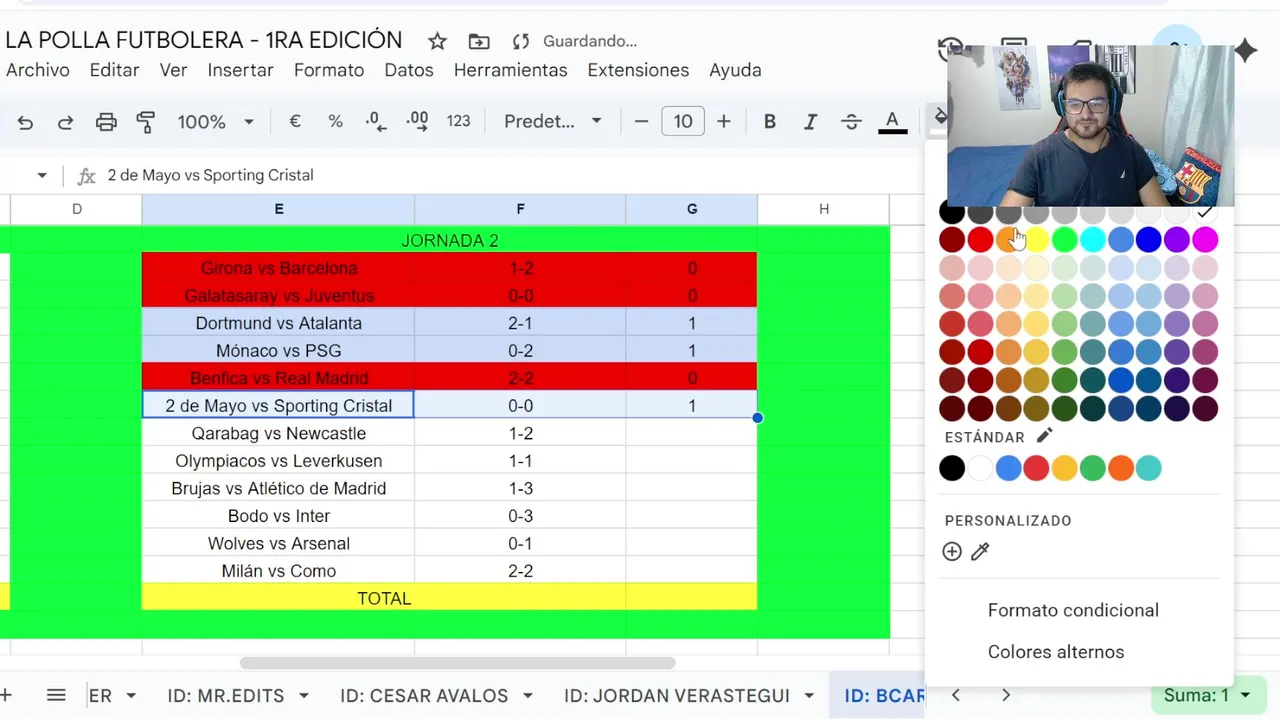Open the zoom 100% dropdown
1280x720 pixels.
pos(215,121)
